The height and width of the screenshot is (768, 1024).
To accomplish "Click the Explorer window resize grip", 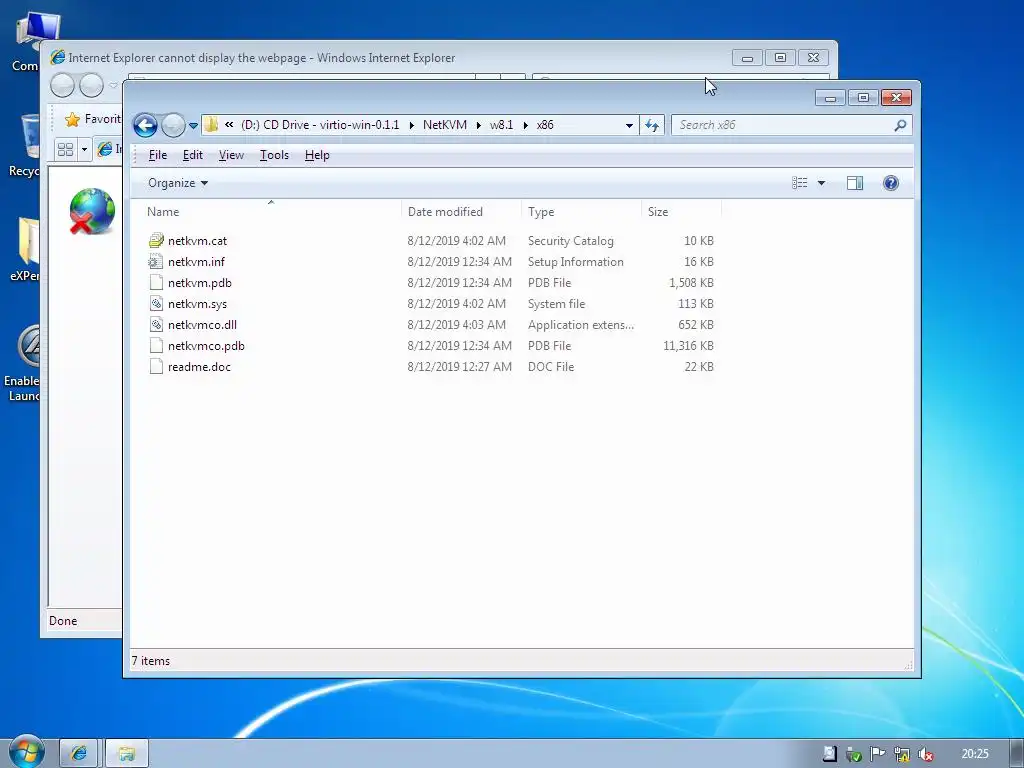I will pos(908,665).
